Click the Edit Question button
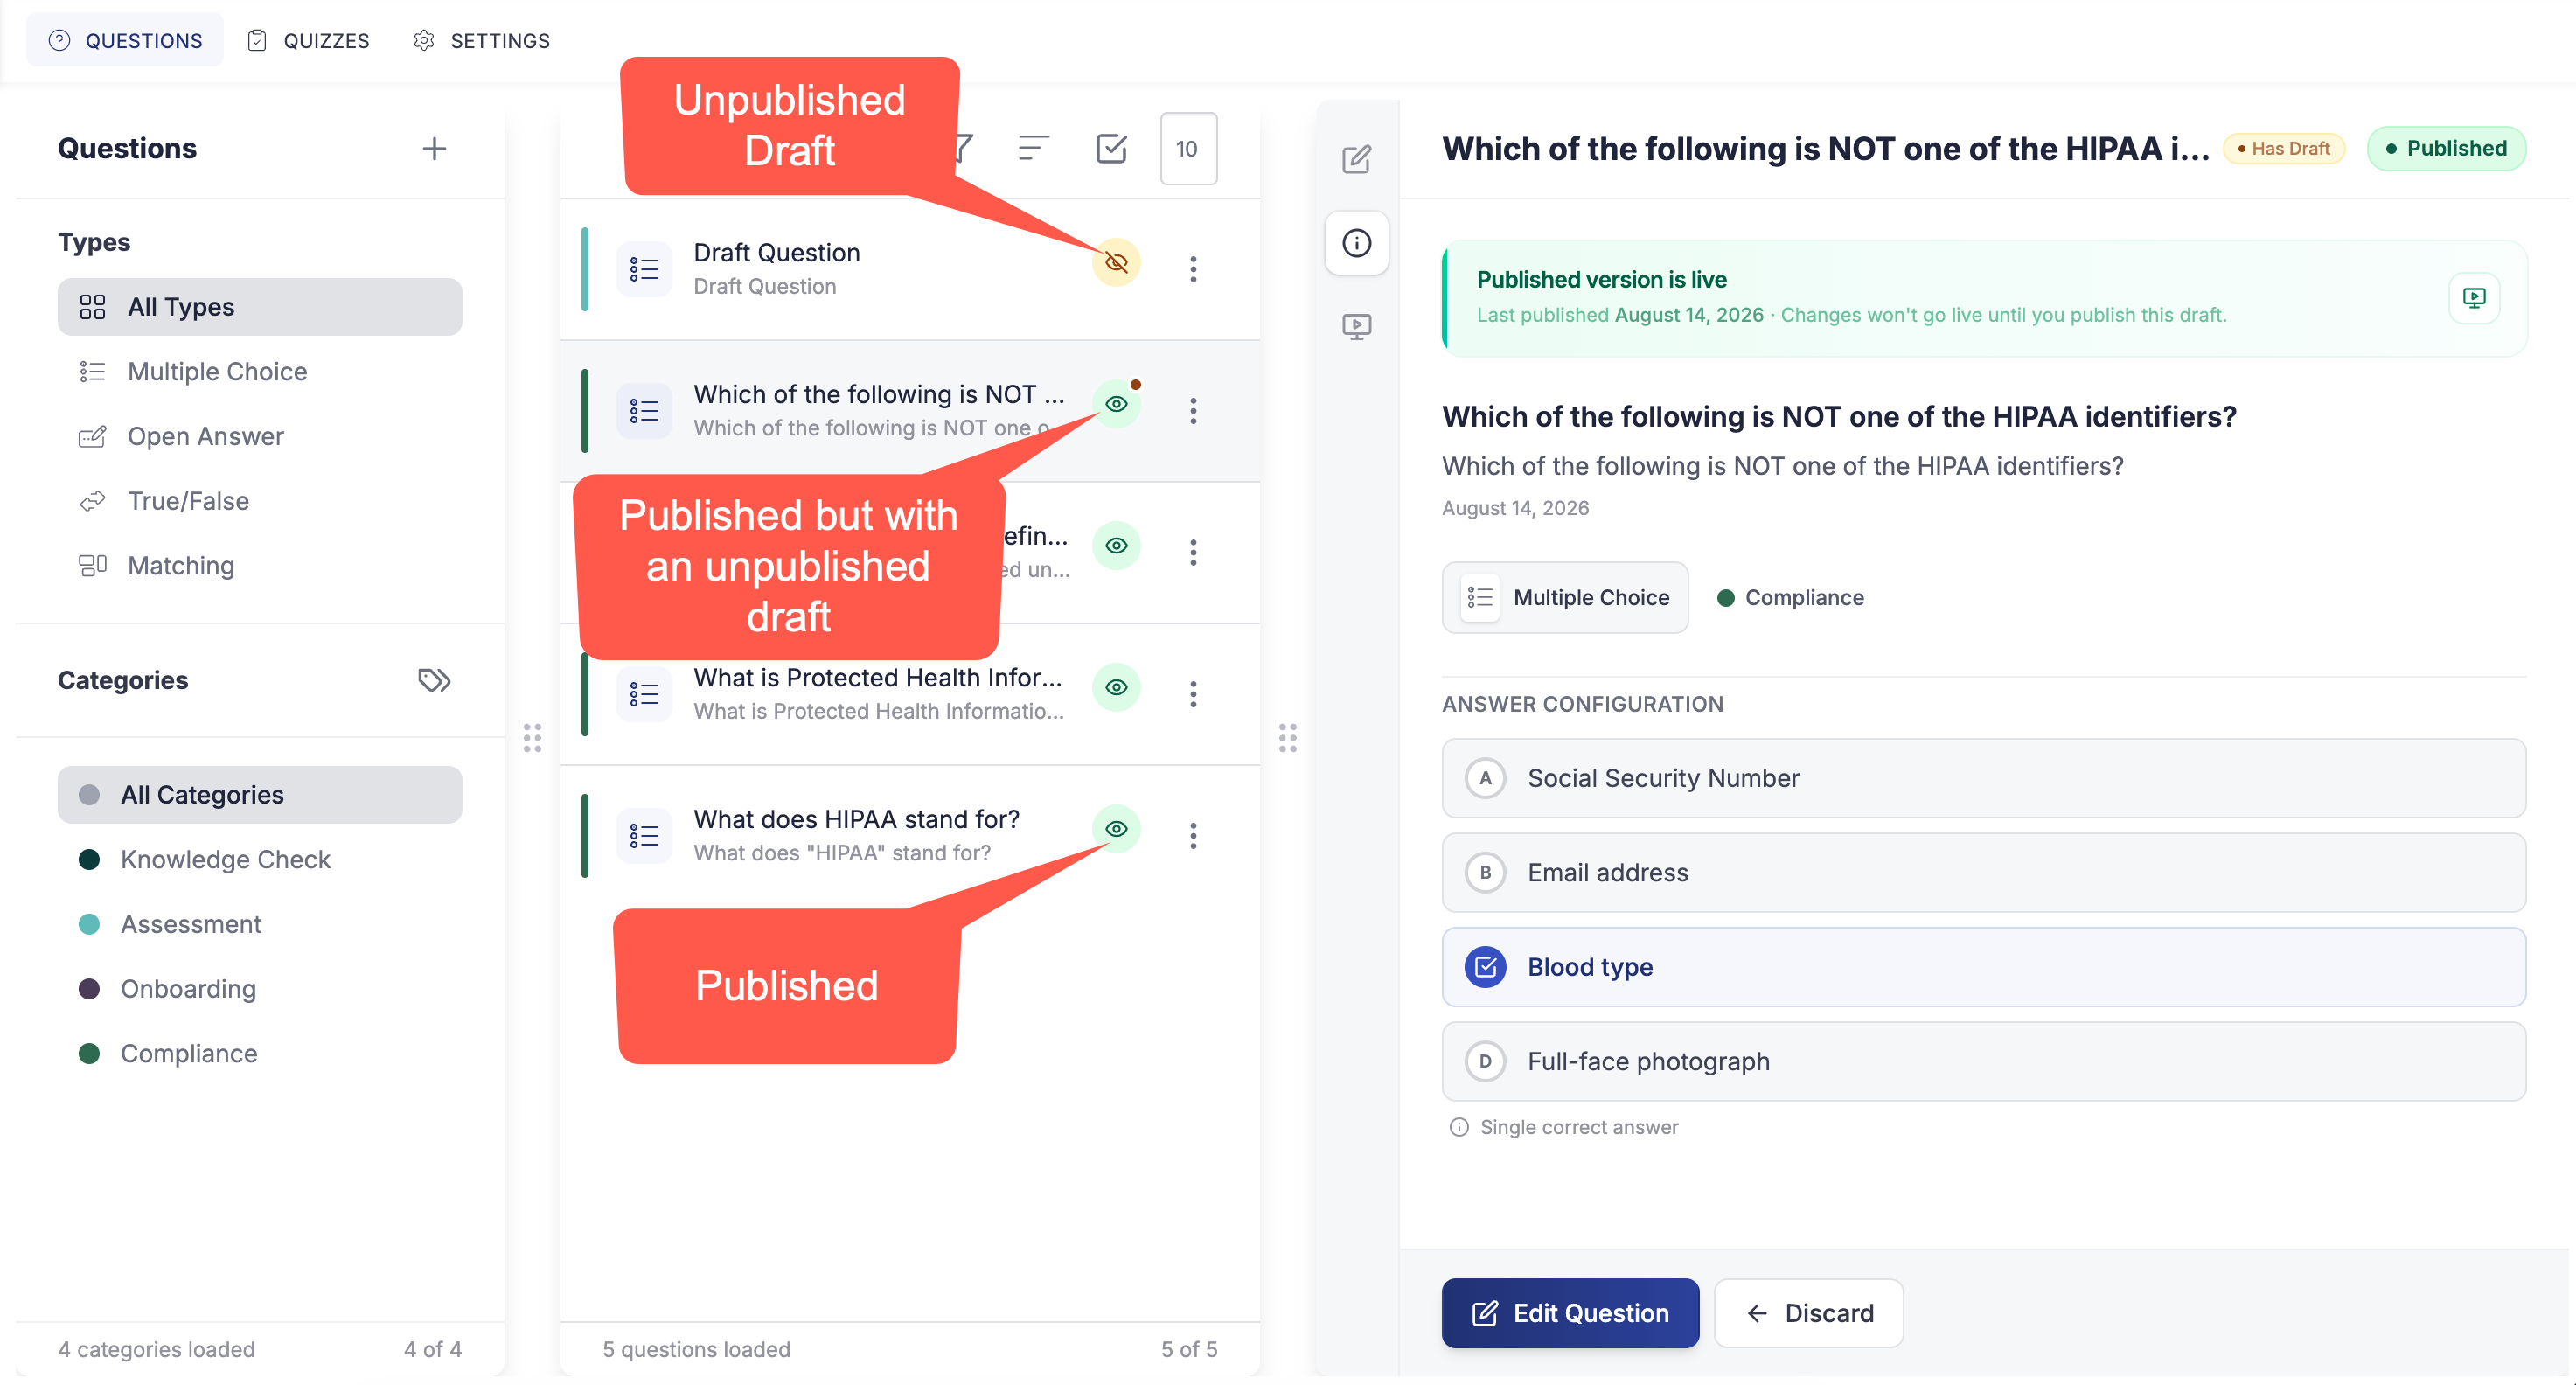Image resolution: width=2576 pixels, height=1385 pixels. pos(1570,1314)
